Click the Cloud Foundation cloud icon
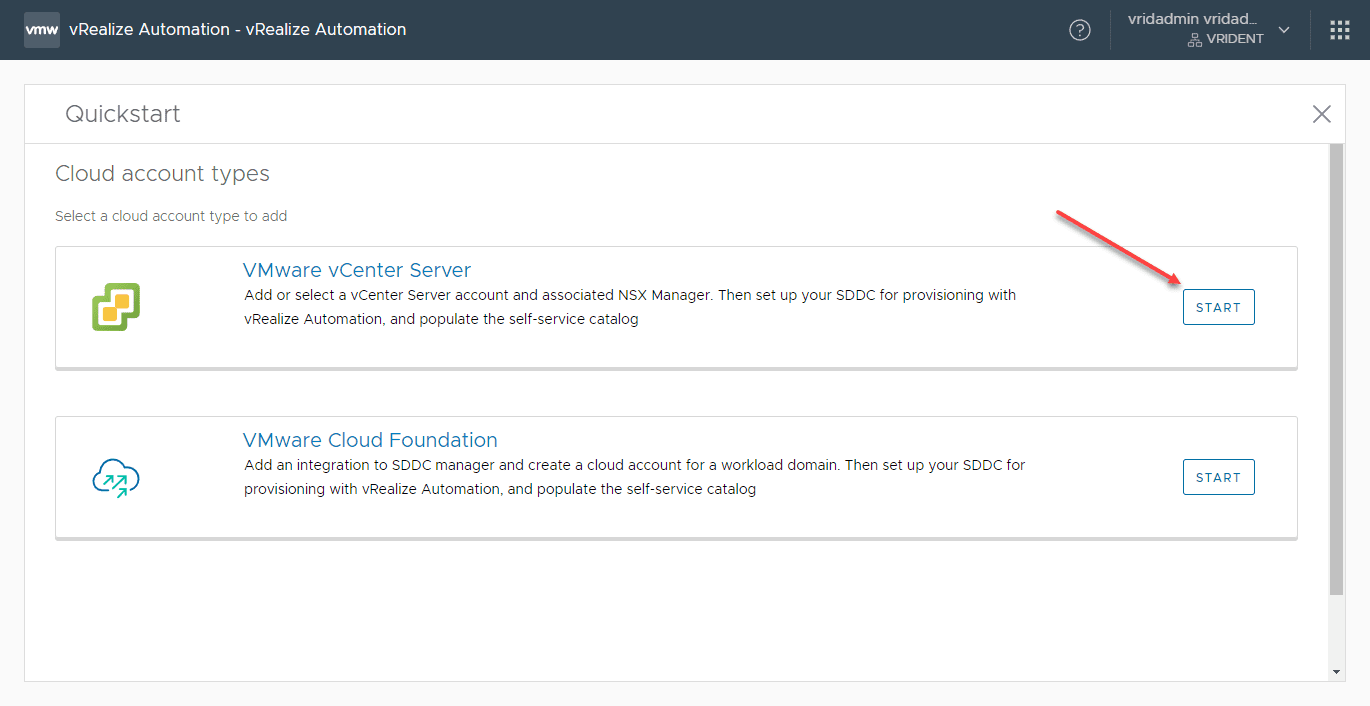Image resolution: width=1370 pixels, height=706 pixels. (x=116, y=478)
